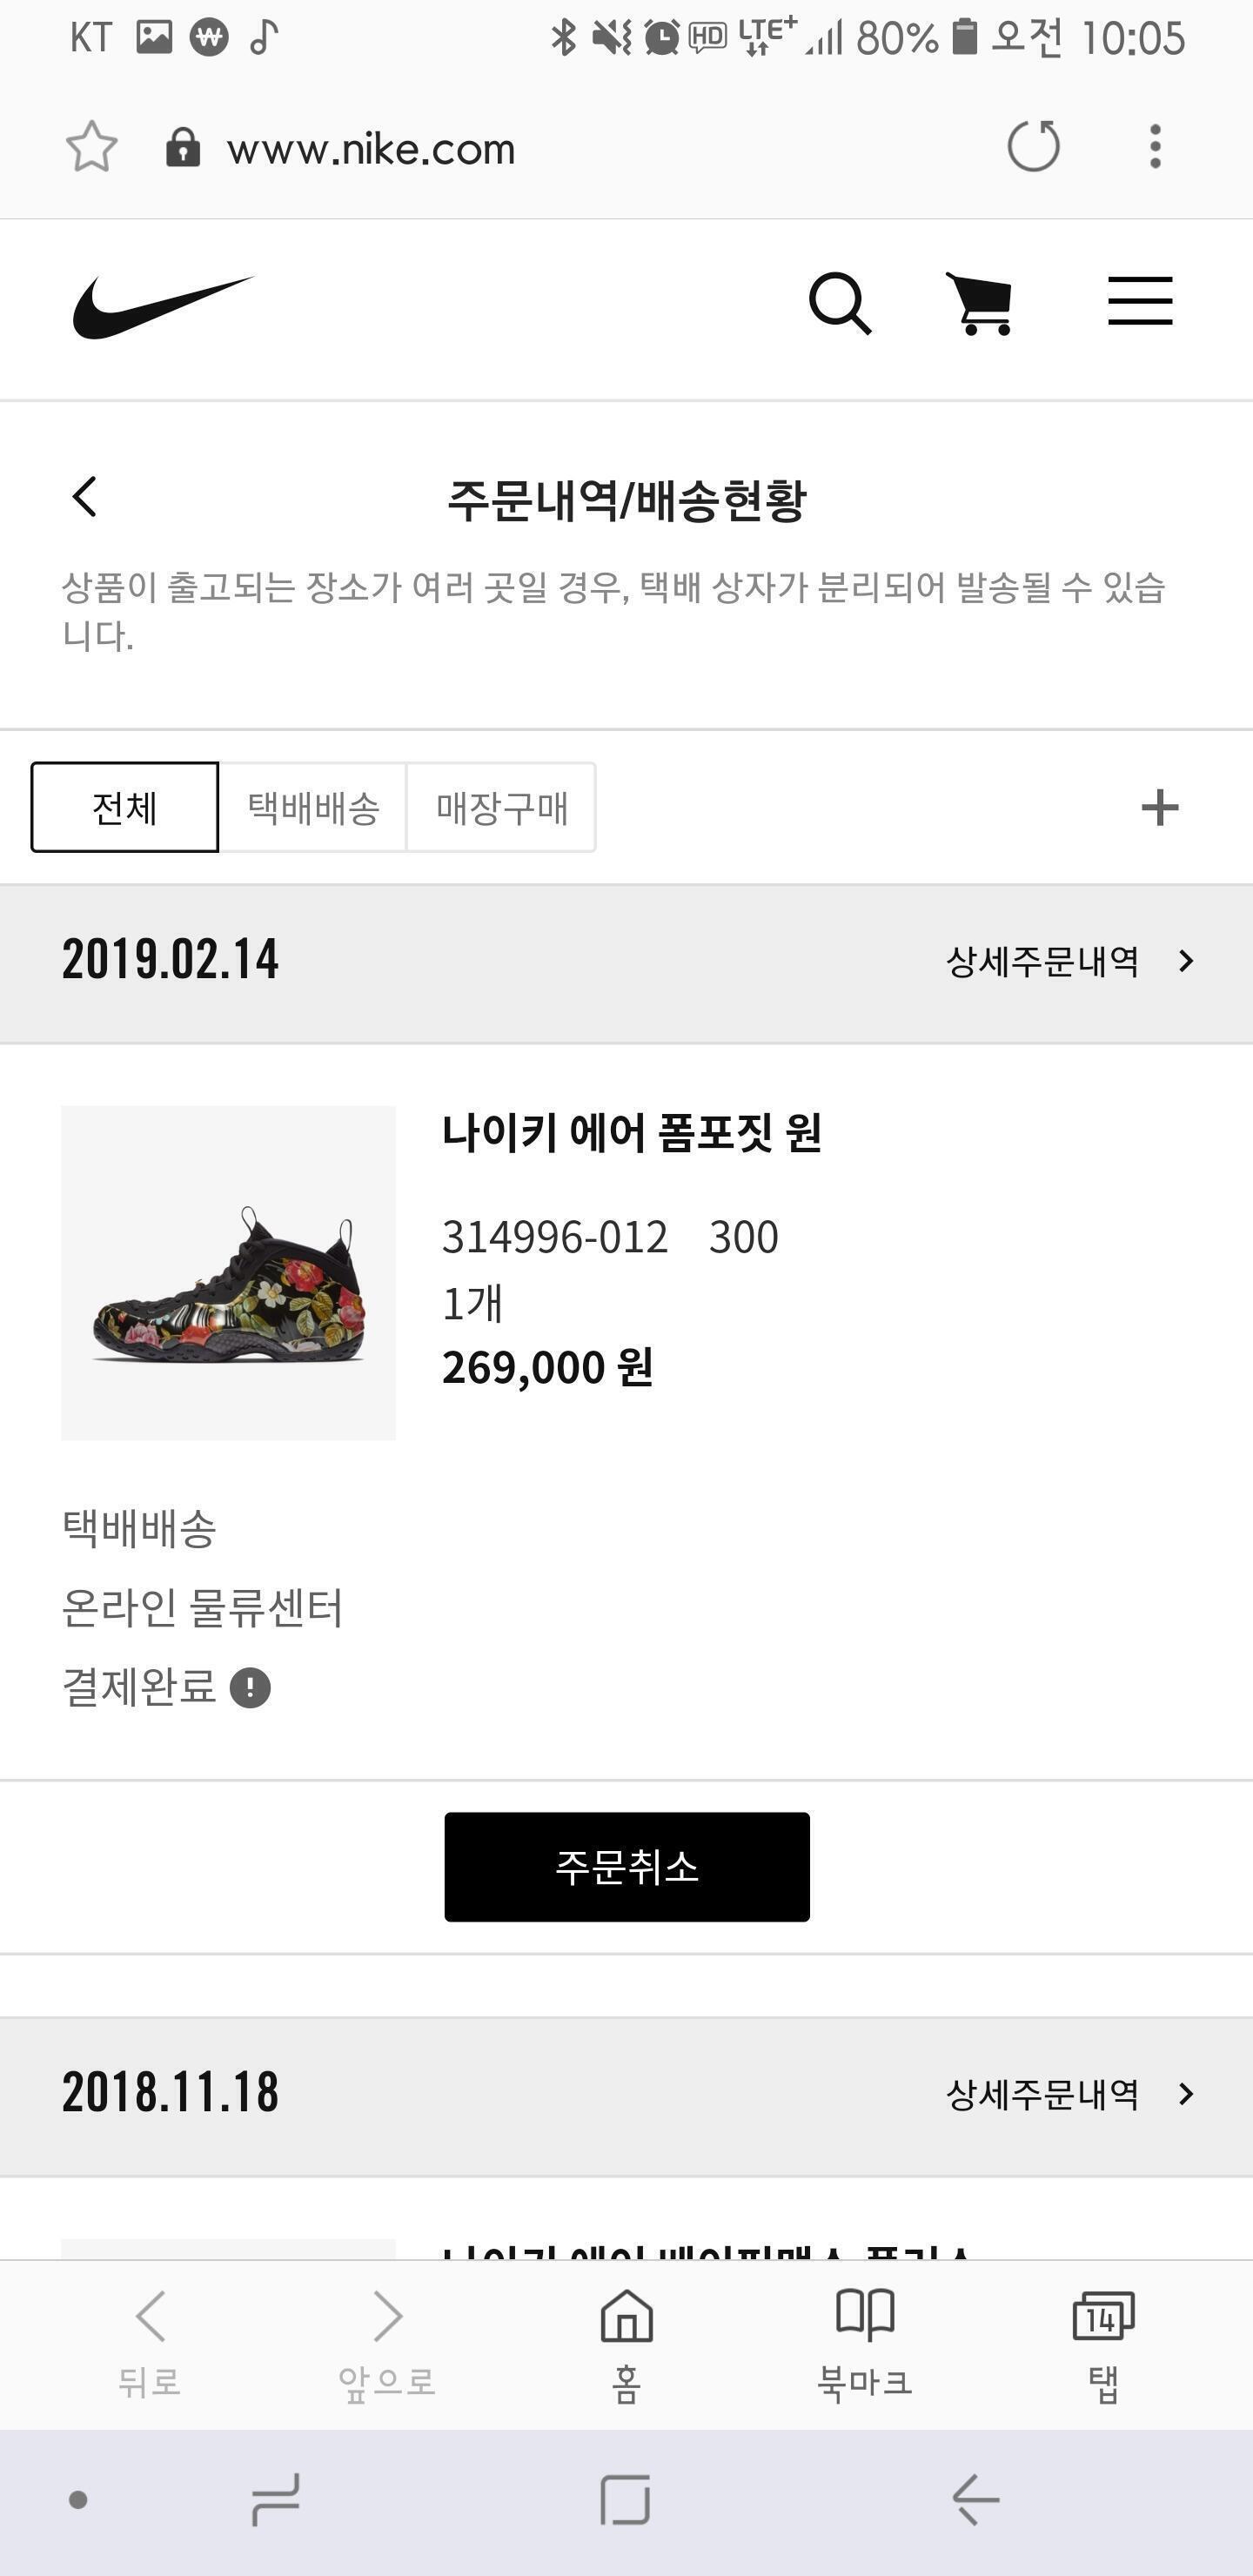Reload the page with refresh icon
The image size is (1253, 2576).
[x=1033, y=147]
